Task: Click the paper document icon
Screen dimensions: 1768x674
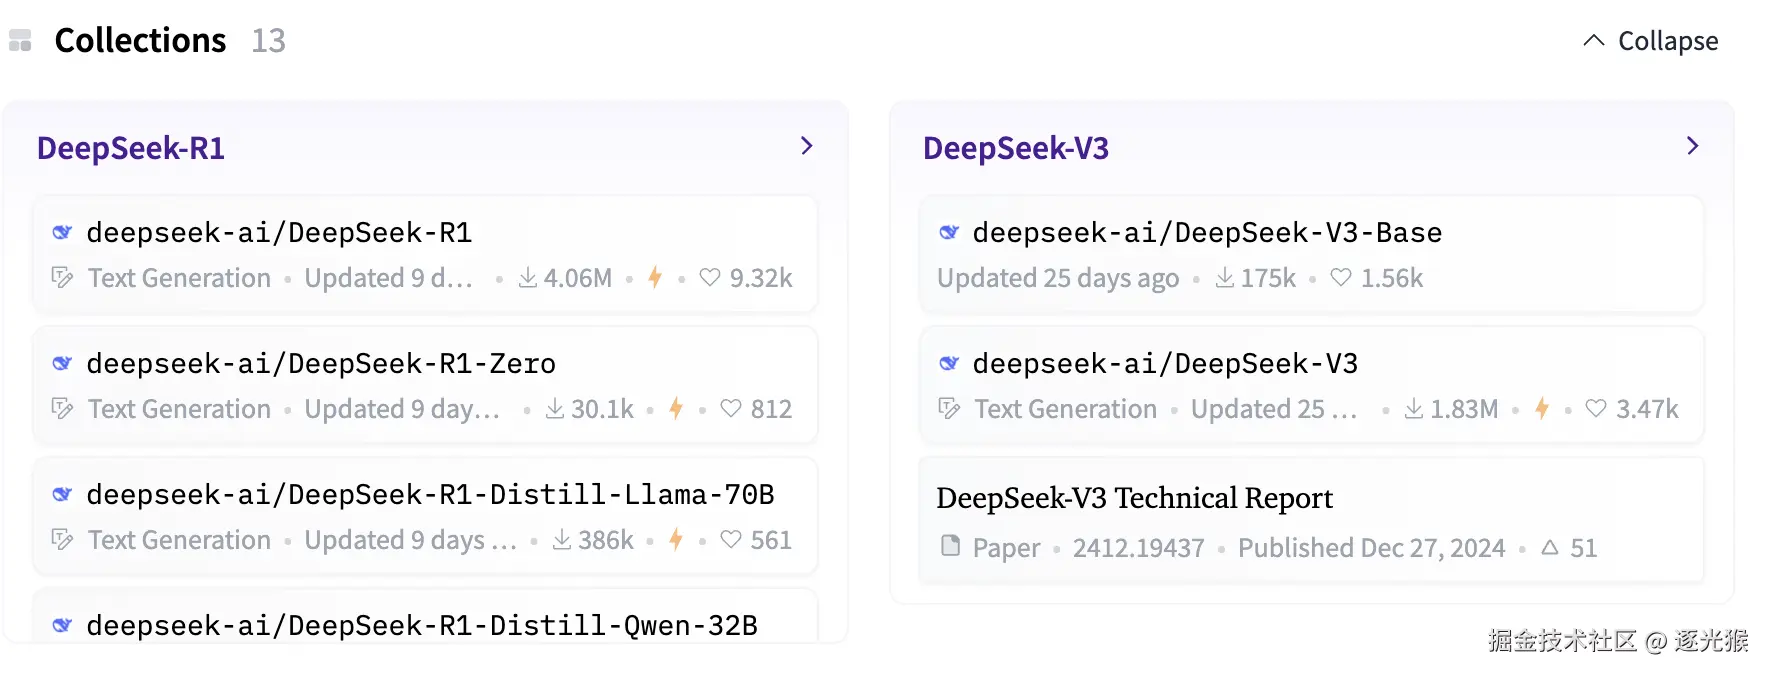Action: 951,546
